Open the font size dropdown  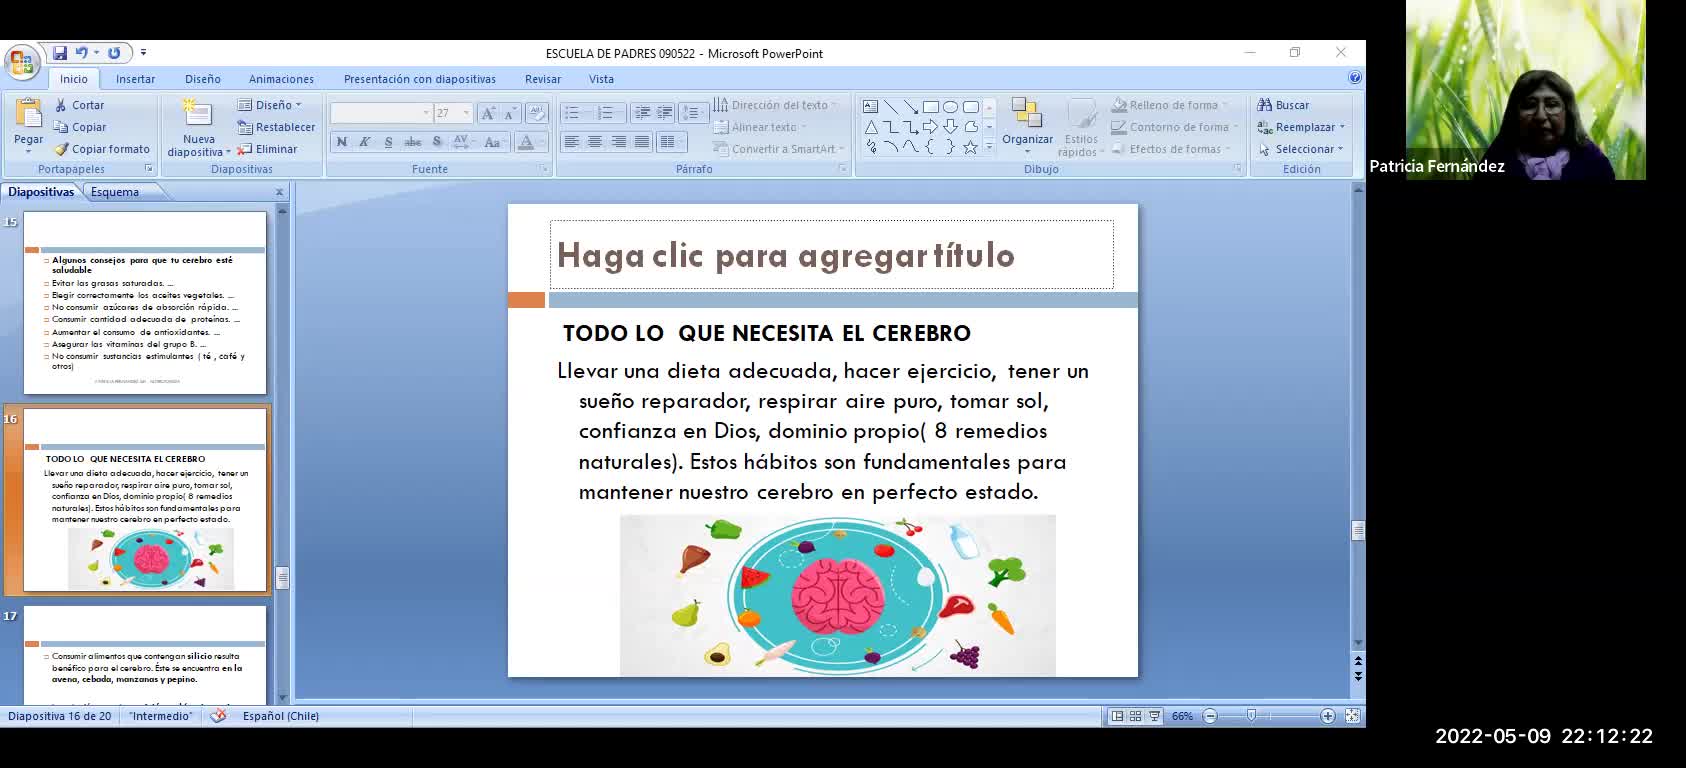tap(466, 113)
